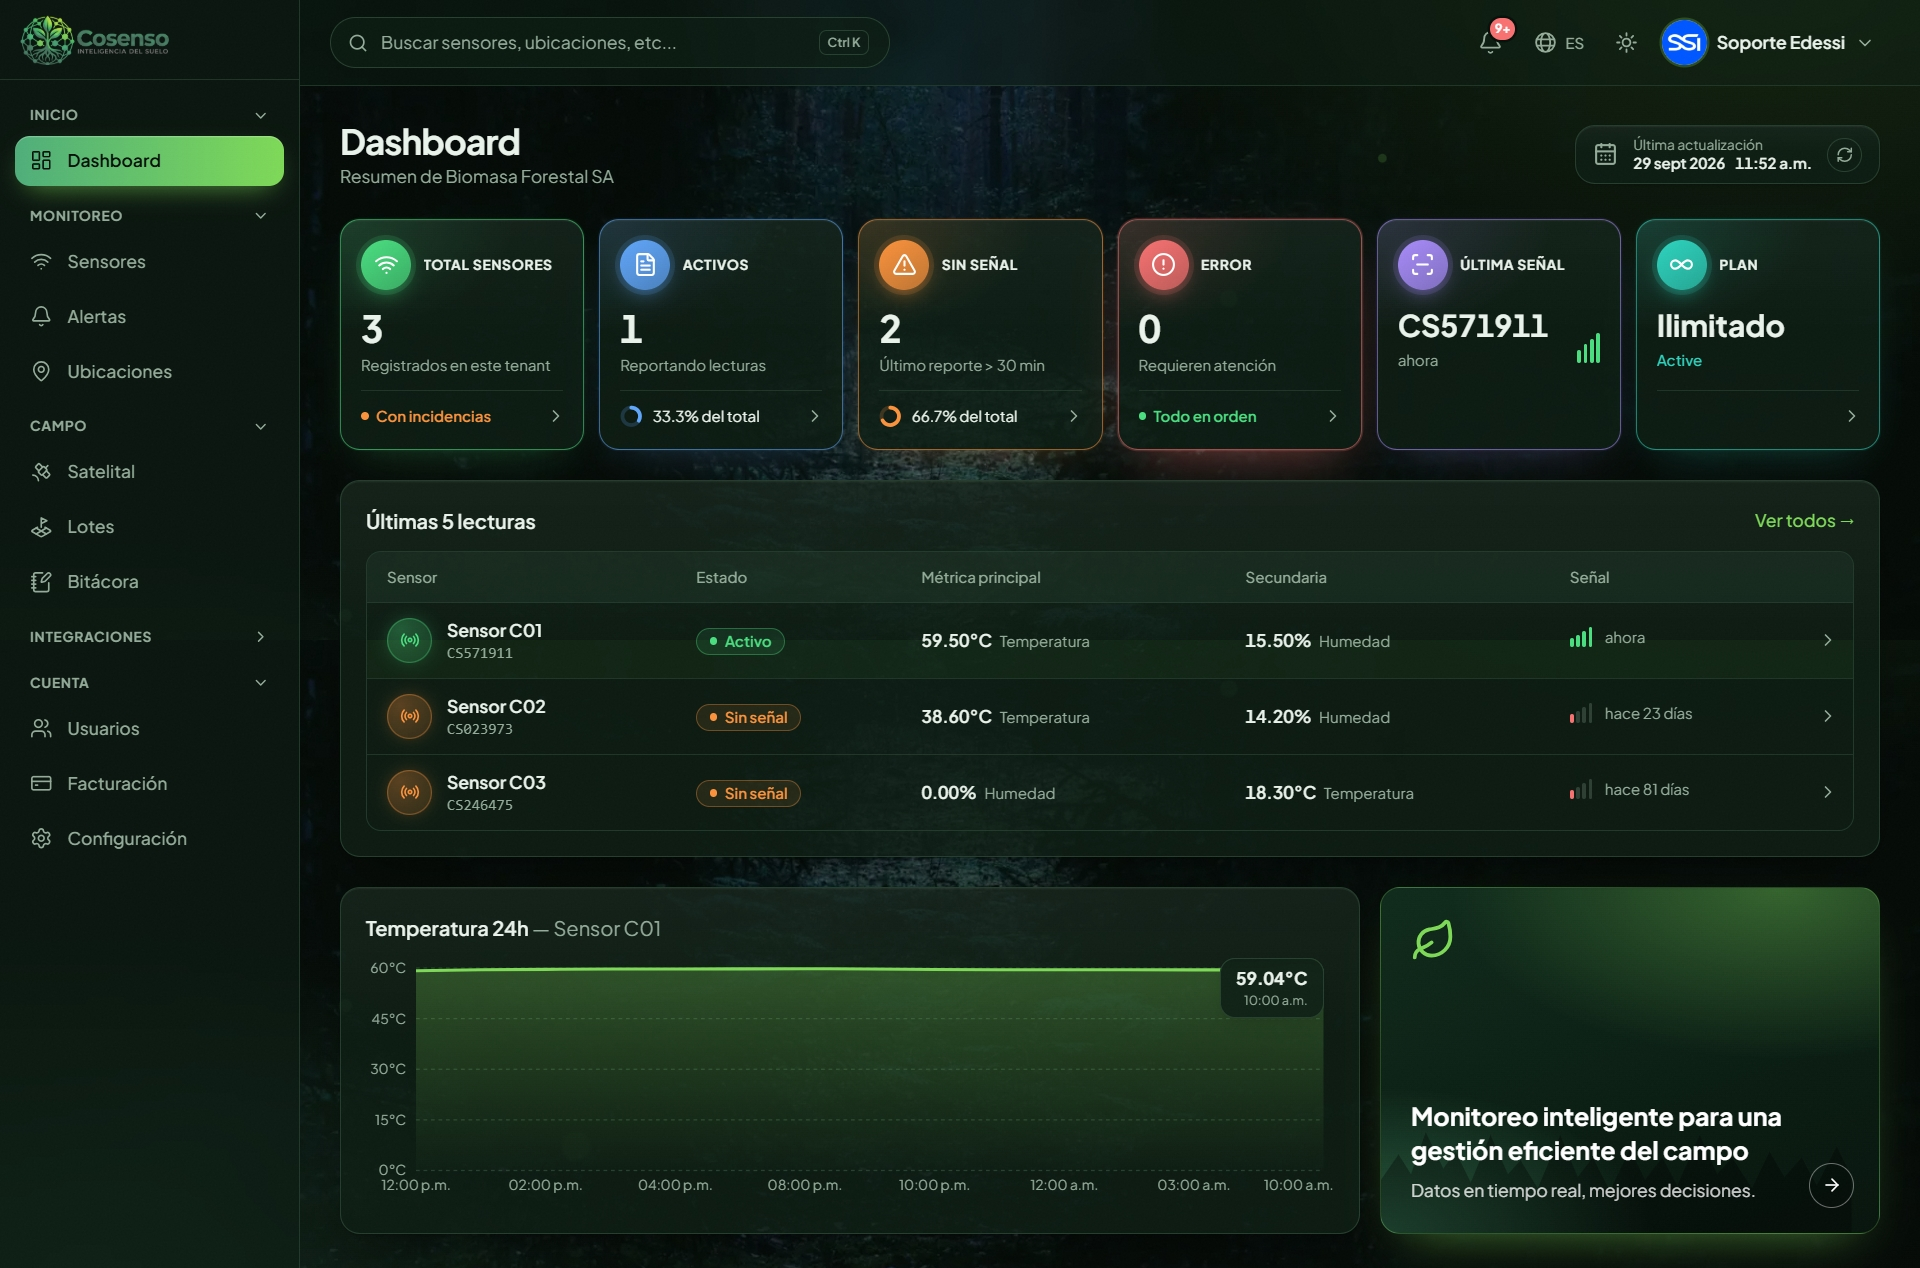Open the notifications bell
1920x1268 pixels.
click(x=1490, y=42)
